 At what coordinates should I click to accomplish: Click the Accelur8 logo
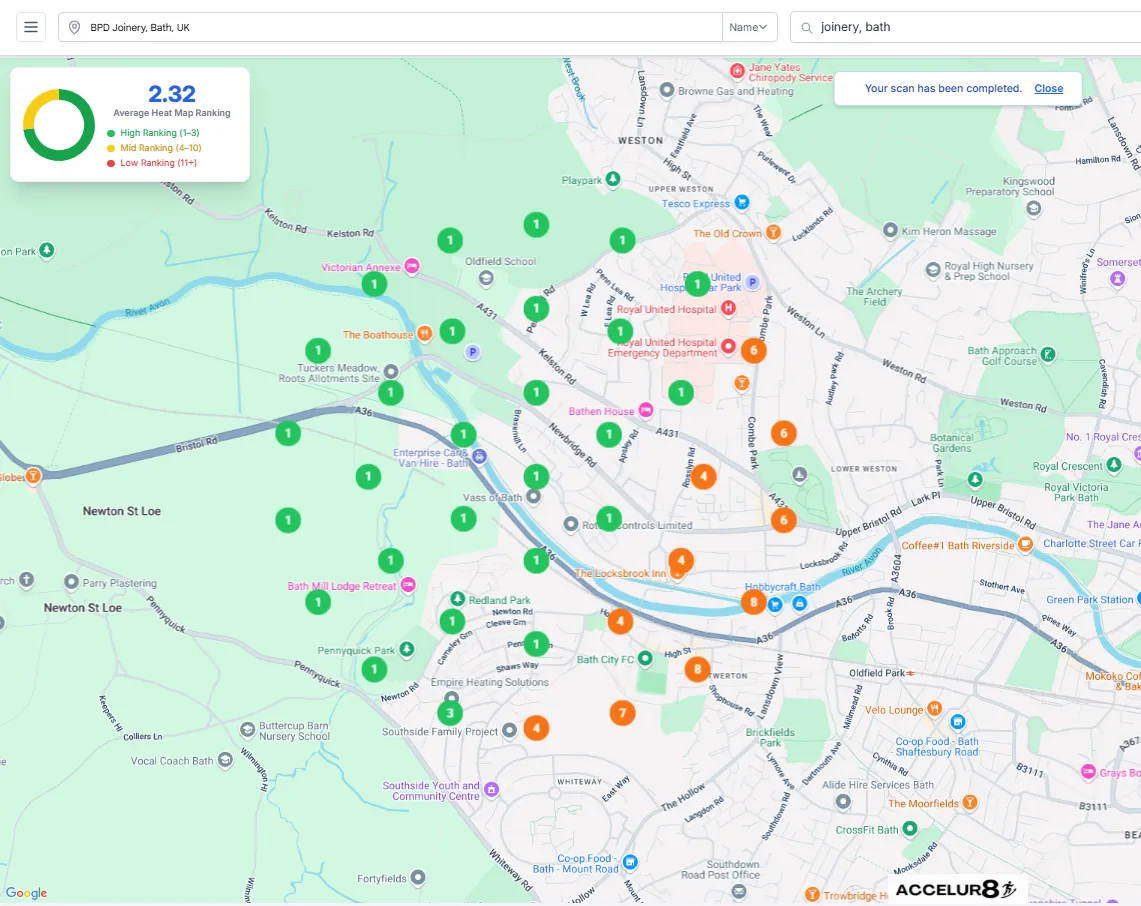point(955,889)
